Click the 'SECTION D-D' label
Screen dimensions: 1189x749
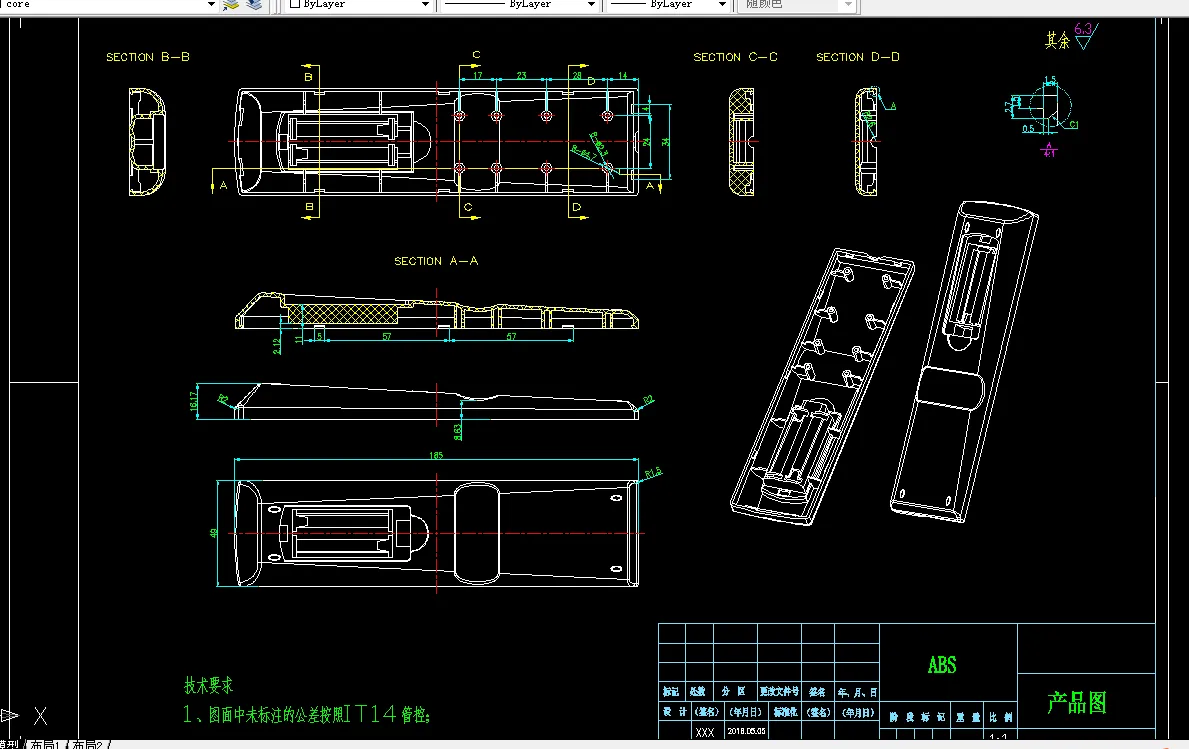point(858,57)
